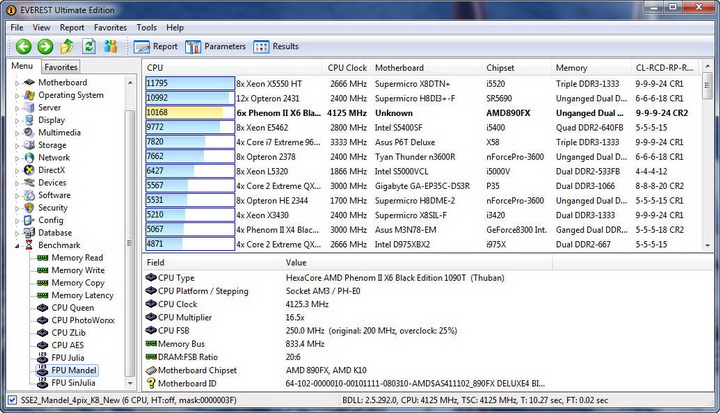Sort by Motherboard column header
Image resolution: width=720 pixels, height=413 pixels.
[x=427, y=68]
